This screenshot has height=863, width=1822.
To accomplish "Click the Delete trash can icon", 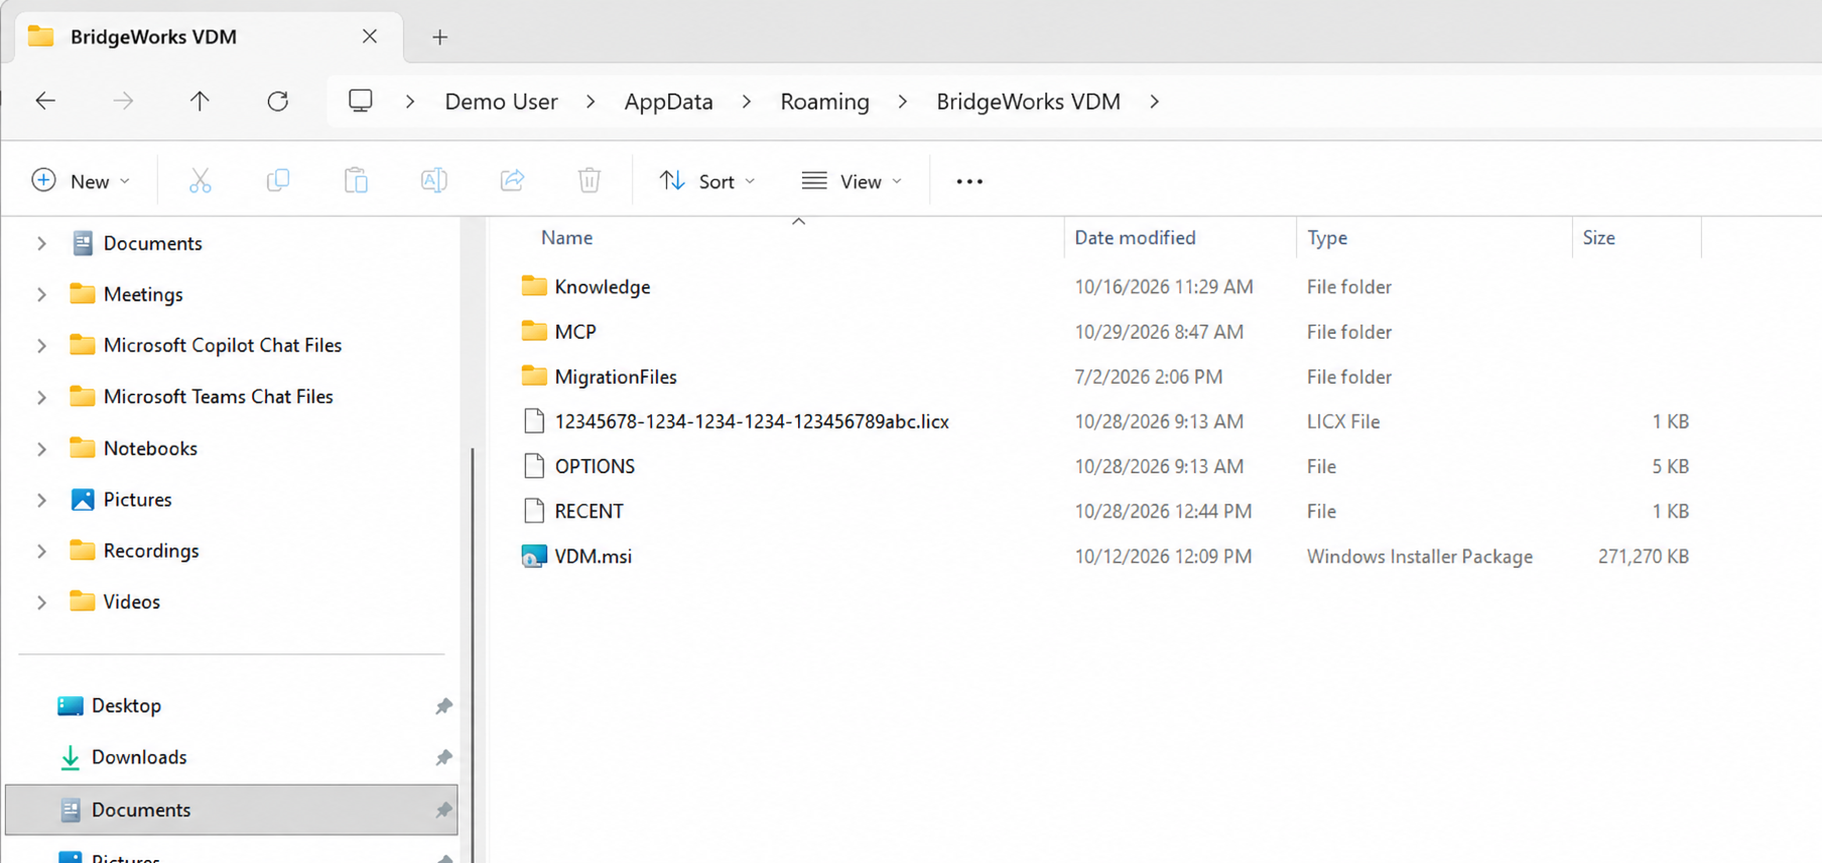I will [590, 181].
